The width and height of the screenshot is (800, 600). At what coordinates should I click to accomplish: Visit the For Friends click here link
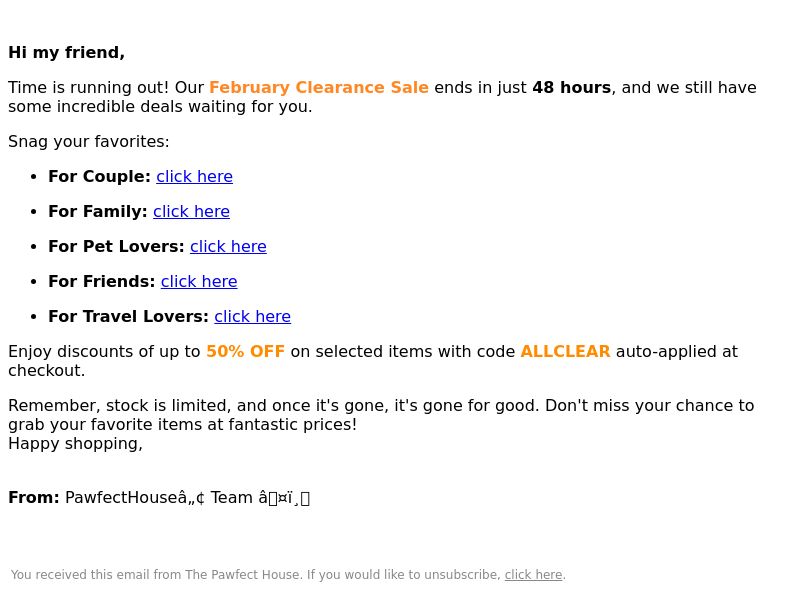[x=199, y=282]
